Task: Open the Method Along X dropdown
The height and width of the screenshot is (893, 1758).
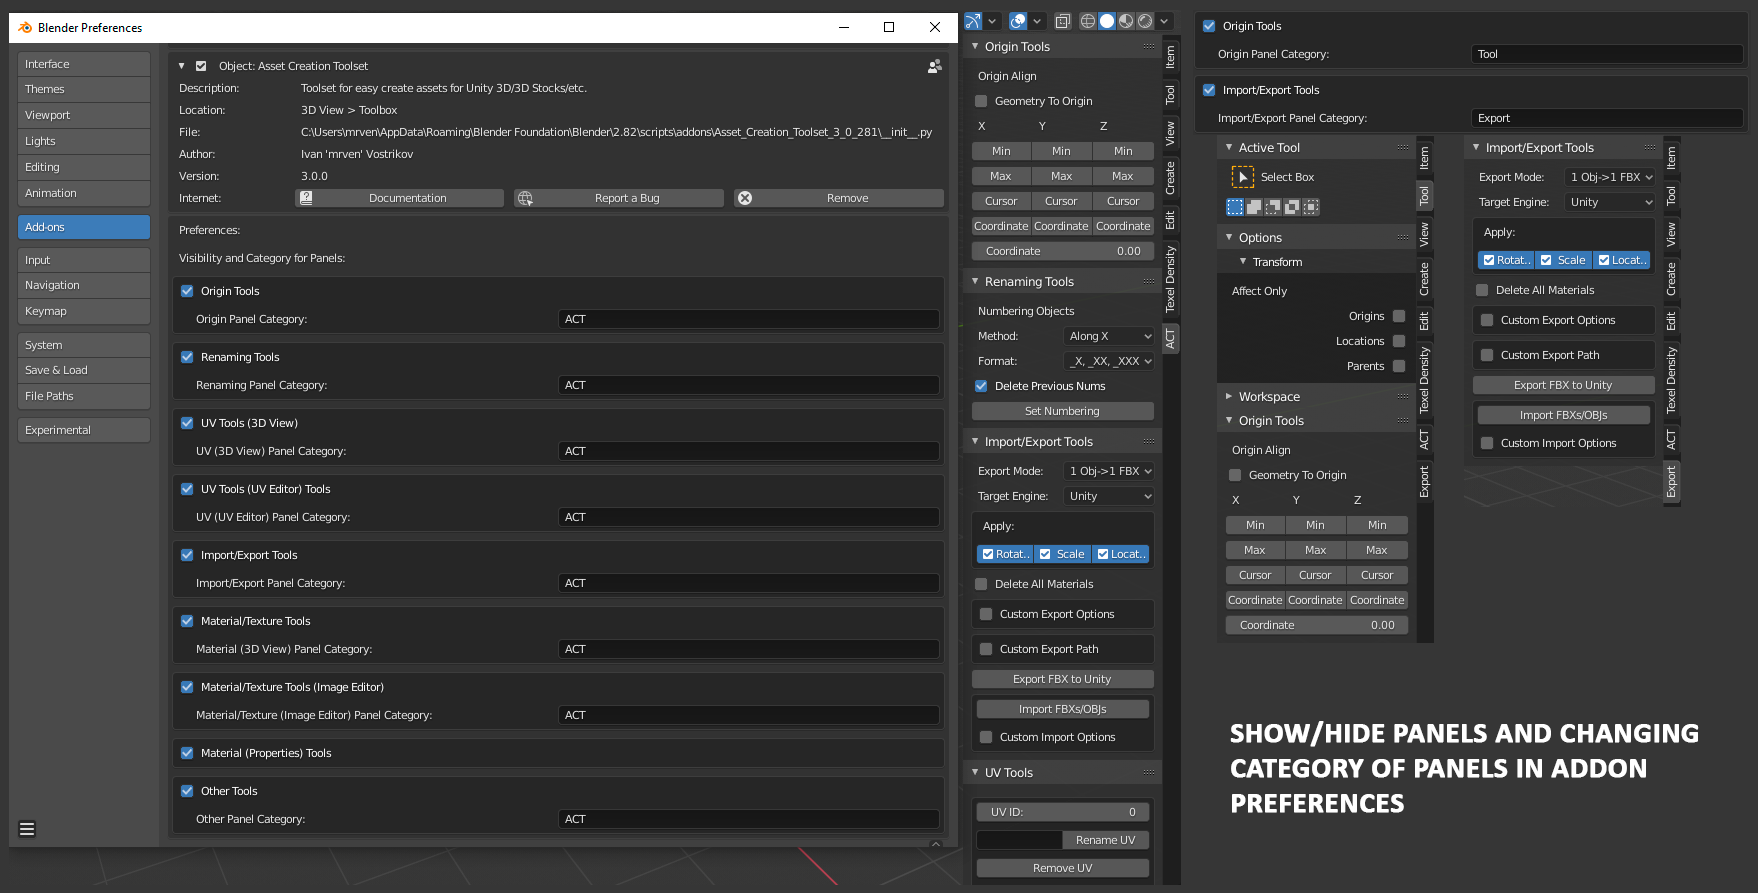Action: point(1109,336)
